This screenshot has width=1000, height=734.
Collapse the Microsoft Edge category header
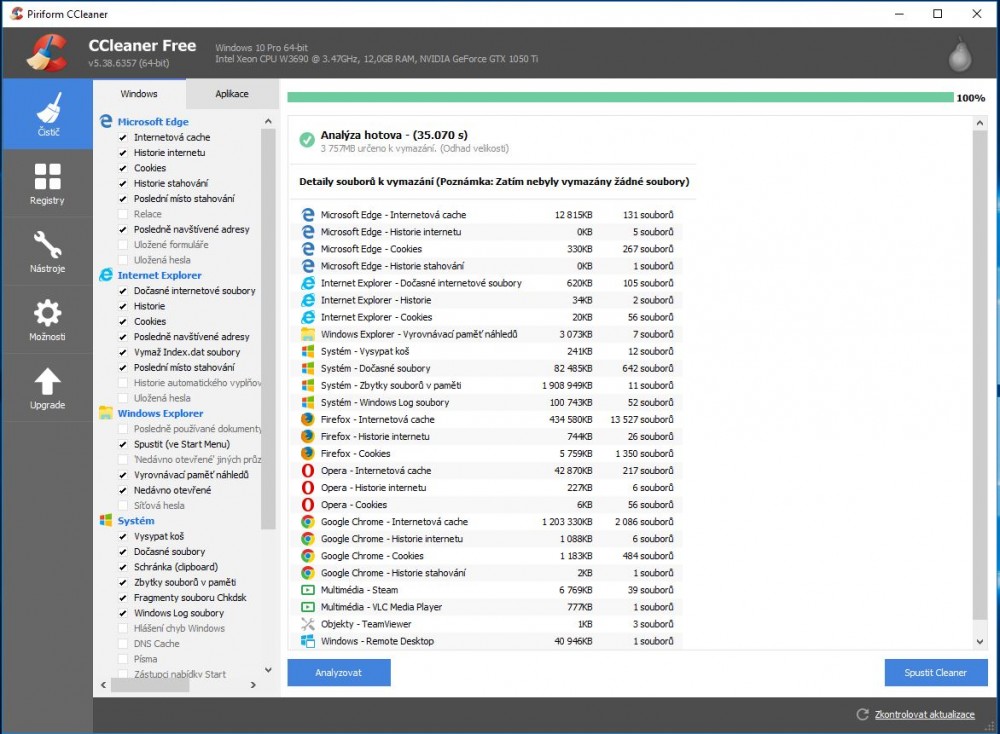(x=152, y=122)
